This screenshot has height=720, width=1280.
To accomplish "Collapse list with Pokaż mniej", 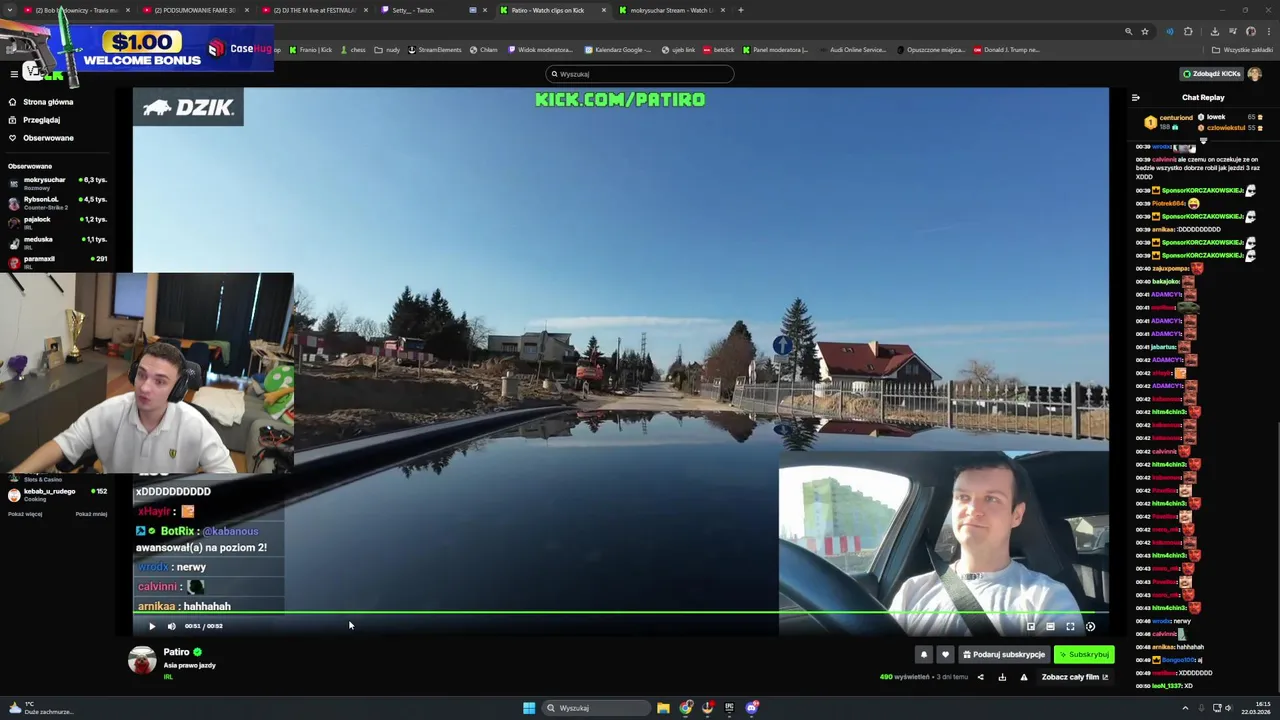I will (91, 514).
